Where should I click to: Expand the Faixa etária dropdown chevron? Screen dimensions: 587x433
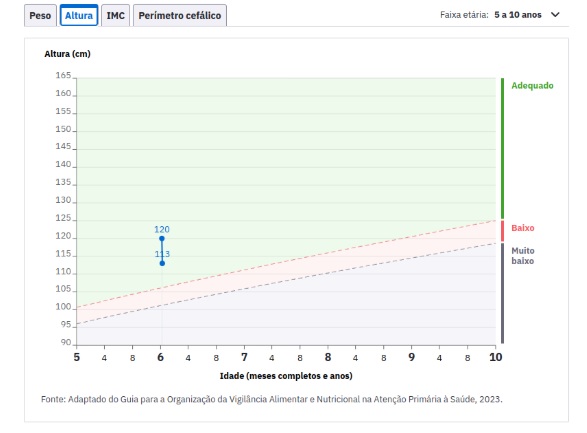(555, 15)
